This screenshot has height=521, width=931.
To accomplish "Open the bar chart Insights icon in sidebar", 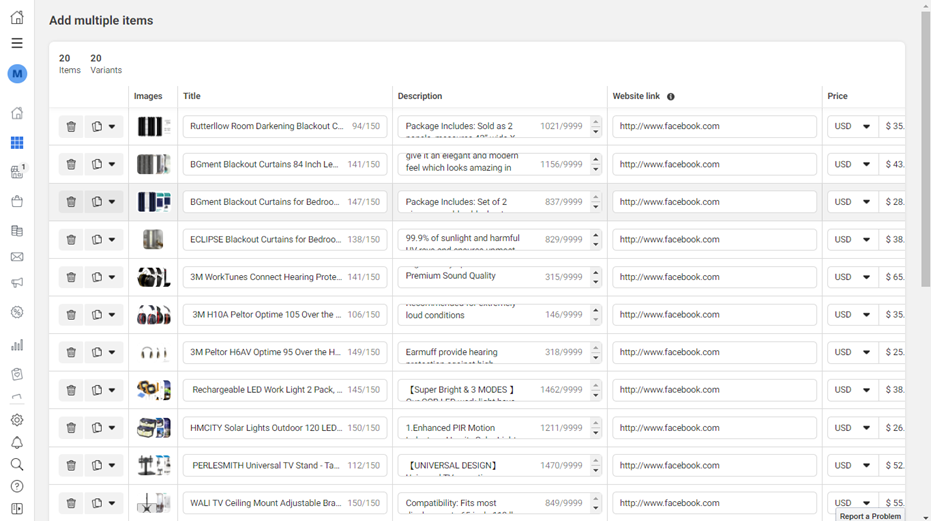I will pyautogui.click(x=17, y=345).
